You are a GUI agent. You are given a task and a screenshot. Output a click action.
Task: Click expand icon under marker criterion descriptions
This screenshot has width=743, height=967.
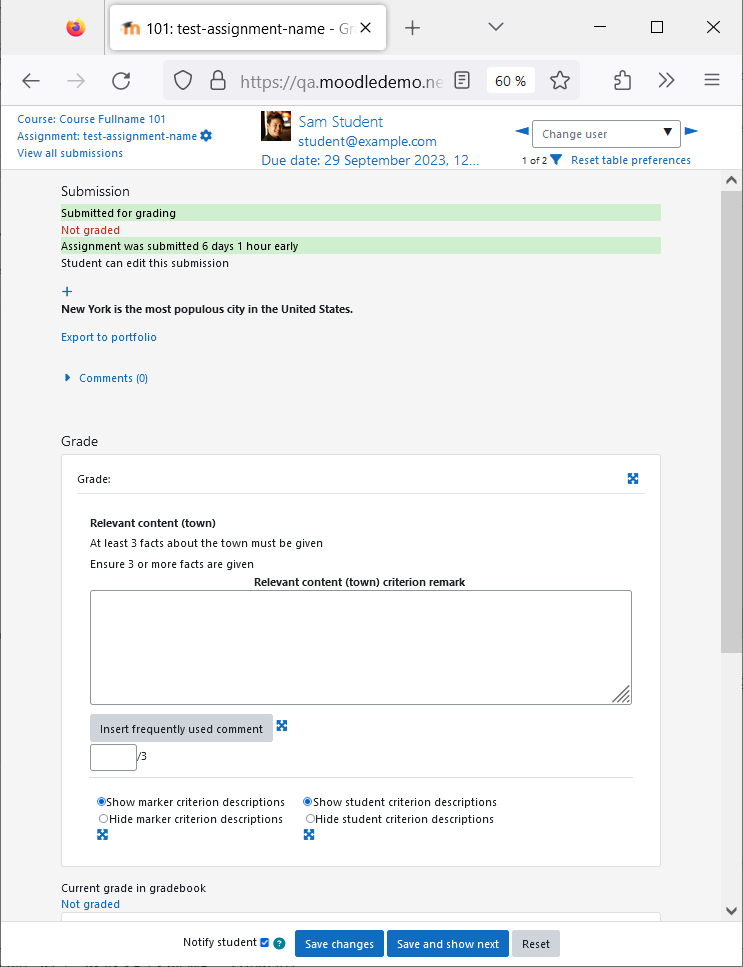pos(102,834)
